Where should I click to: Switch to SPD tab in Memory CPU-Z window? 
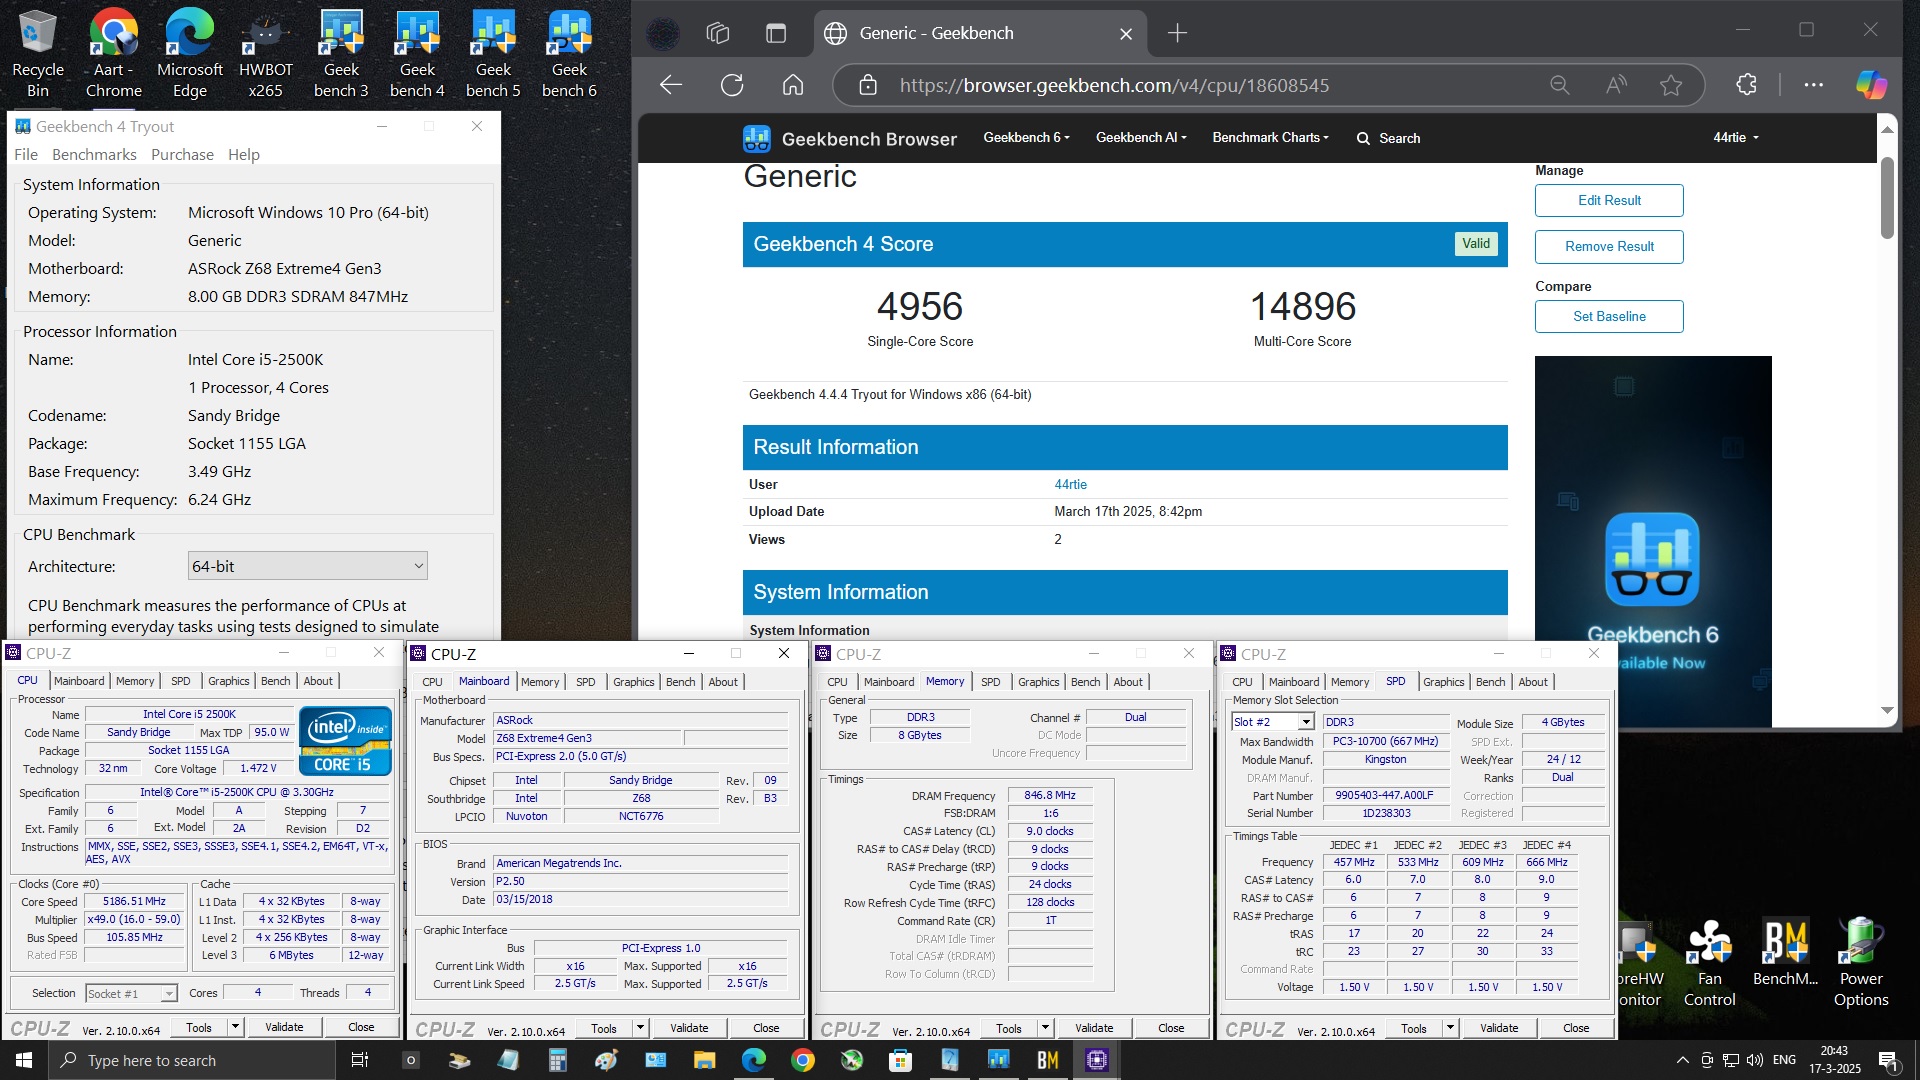click(990, 682)
